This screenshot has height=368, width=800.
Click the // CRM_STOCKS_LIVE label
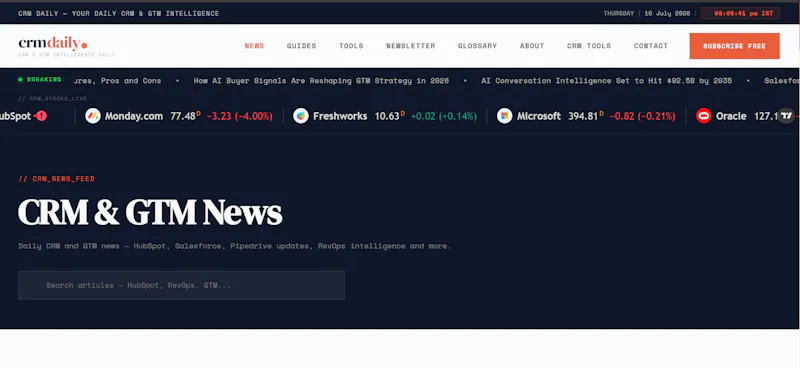(x=53, y=99)
